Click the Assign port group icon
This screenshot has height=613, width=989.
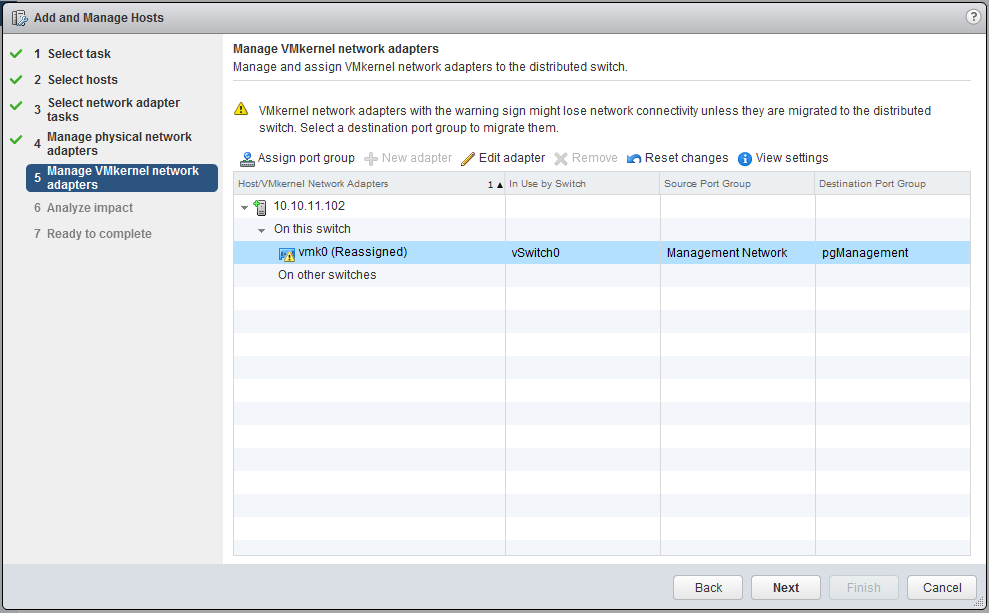(247, 158)
